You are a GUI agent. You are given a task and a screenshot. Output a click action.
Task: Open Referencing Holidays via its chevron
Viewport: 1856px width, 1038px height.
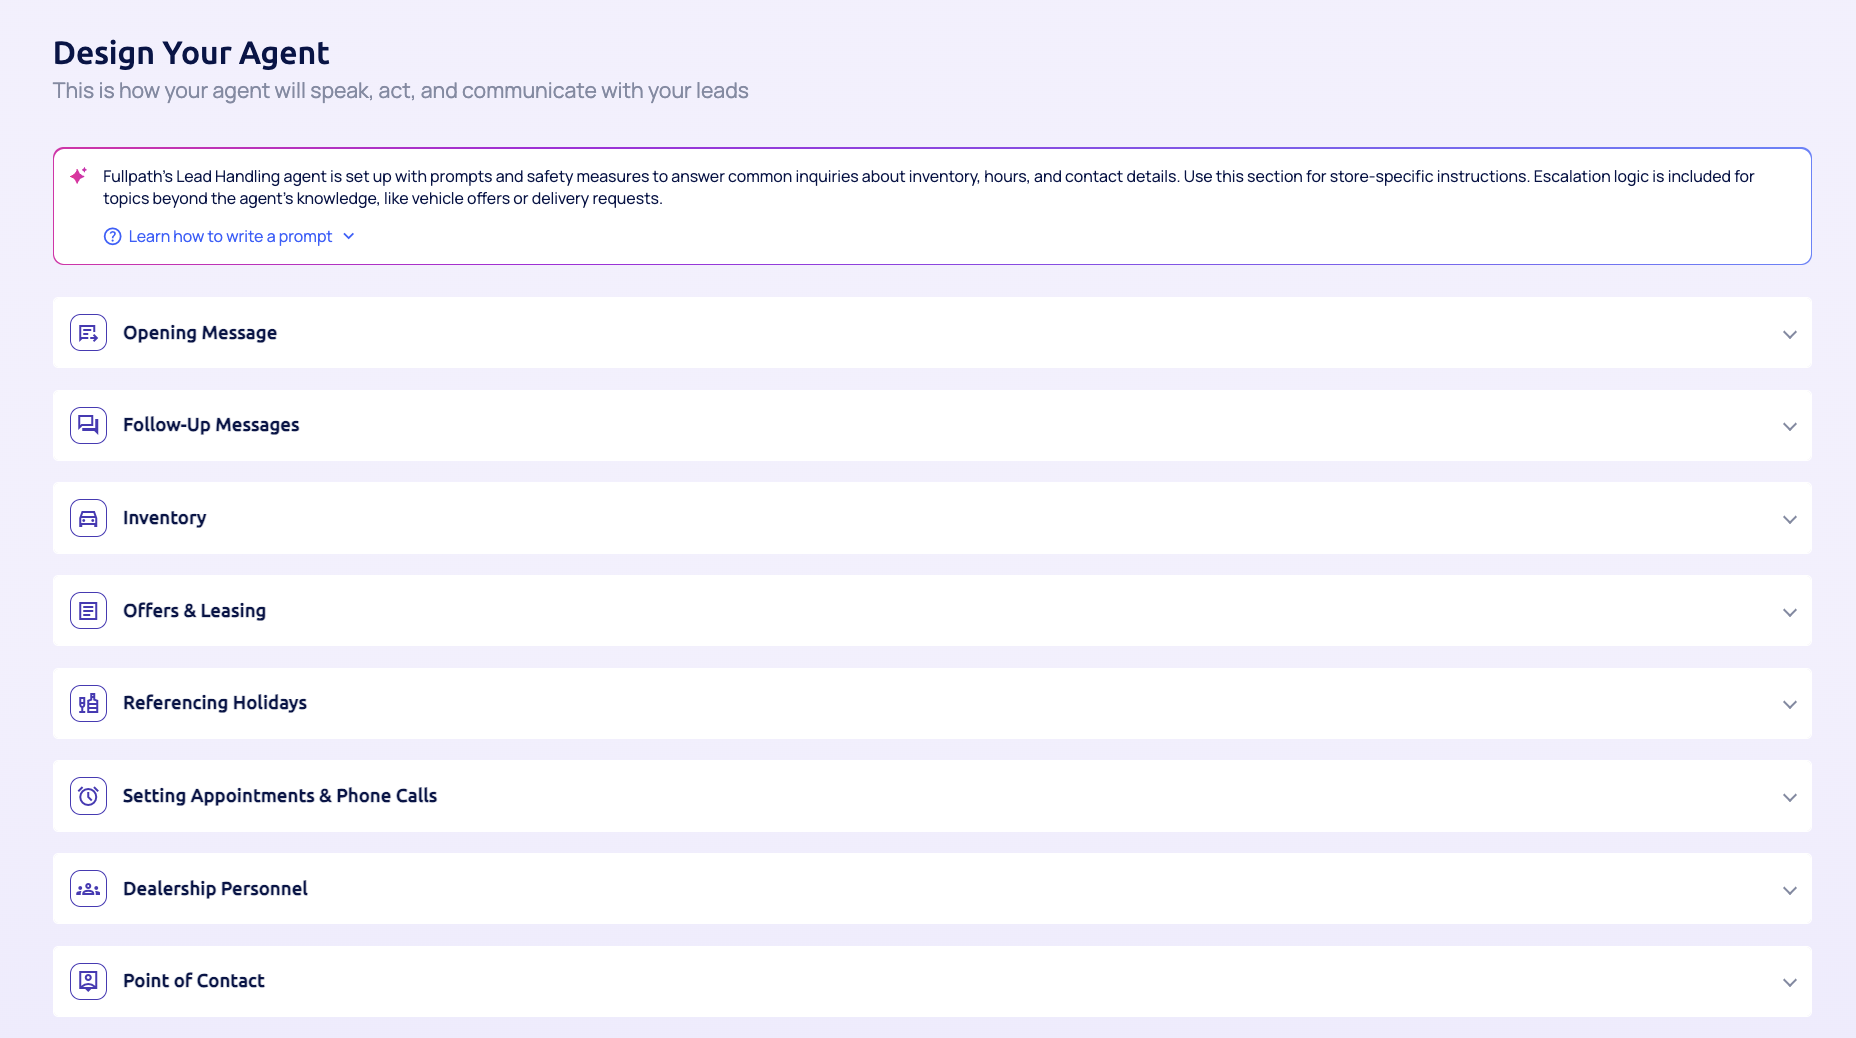(x=1789, y=704)
